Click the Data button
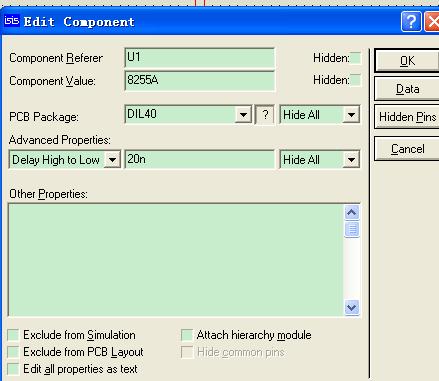The width and height of the screenshot is (439, 381). [x=407, y=89]
